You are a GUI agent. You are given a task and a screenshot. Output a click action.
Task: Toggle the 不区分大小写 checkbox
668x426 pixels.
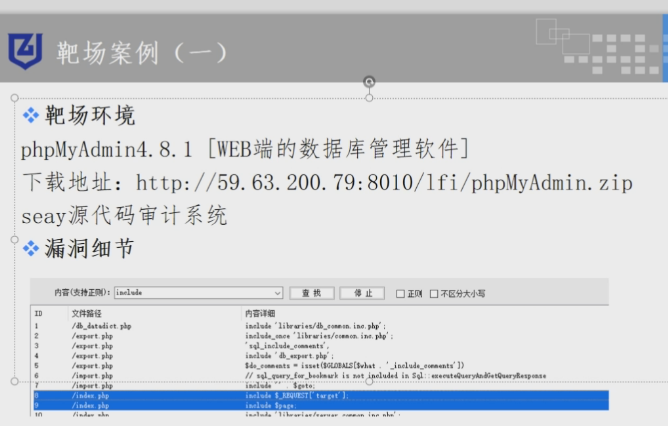(x=434, y=294)
